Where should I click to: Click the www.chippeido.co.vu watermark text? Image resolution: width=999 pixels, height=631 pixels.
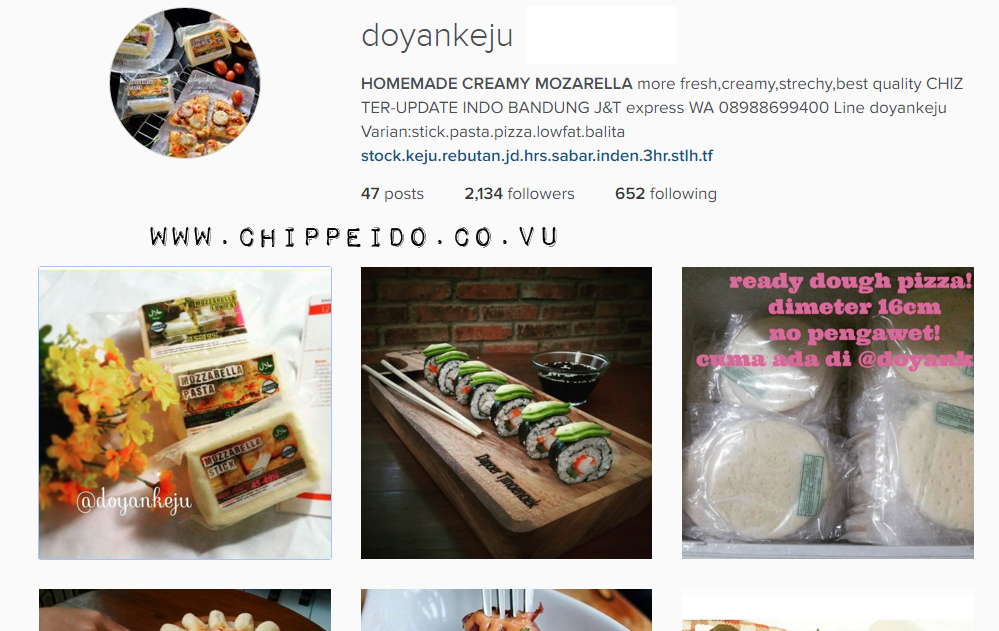click(354, 237)
